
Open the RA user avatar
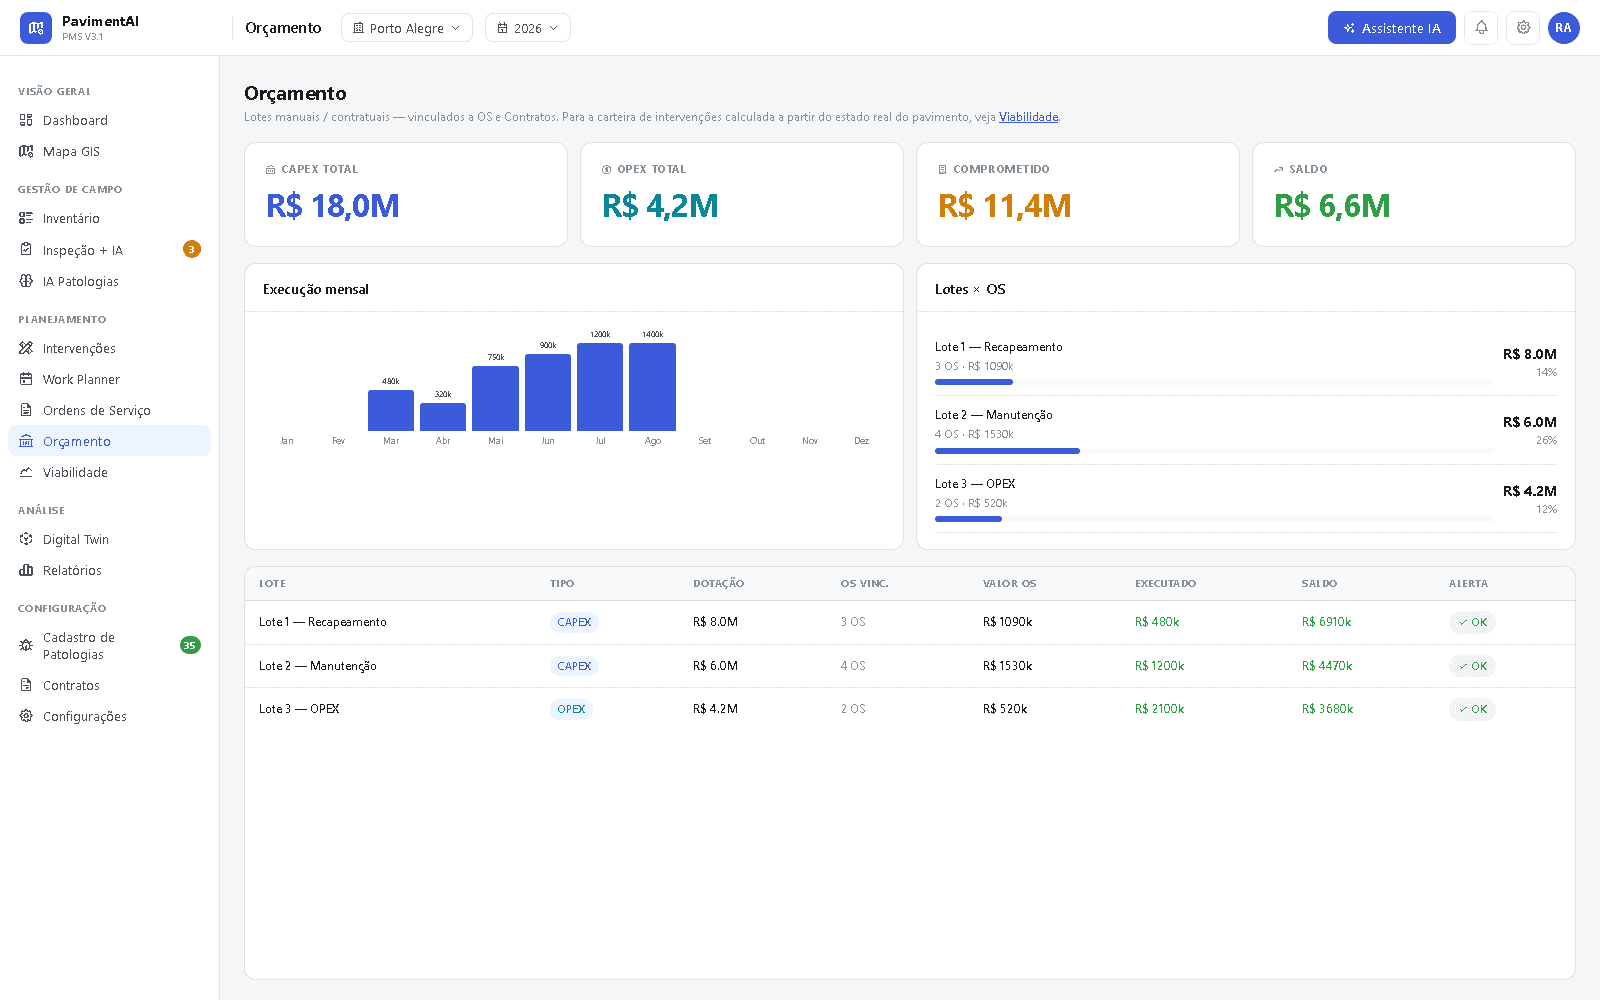1563,28
